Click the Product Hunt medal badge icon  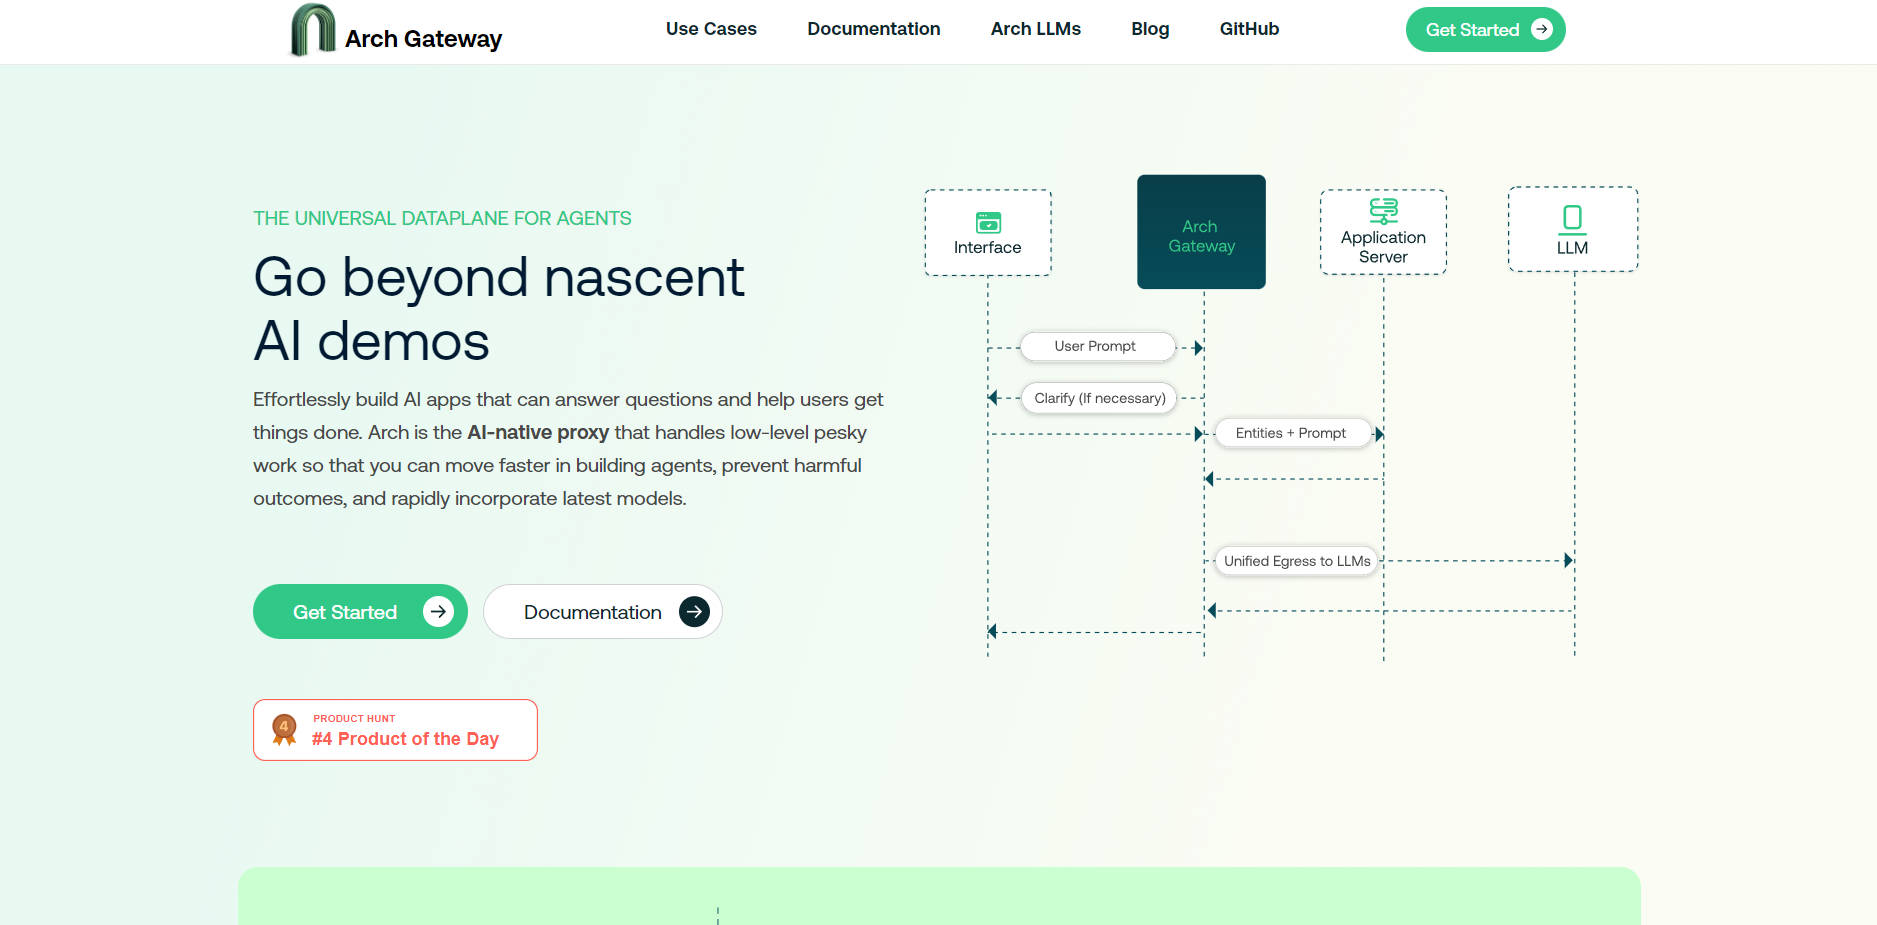[x=284, y=730]
